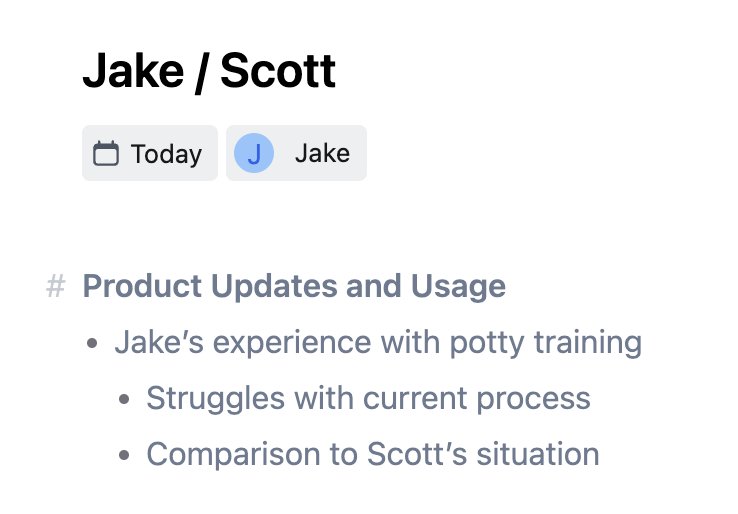Open the Today date label

click(x=166, y=154)
